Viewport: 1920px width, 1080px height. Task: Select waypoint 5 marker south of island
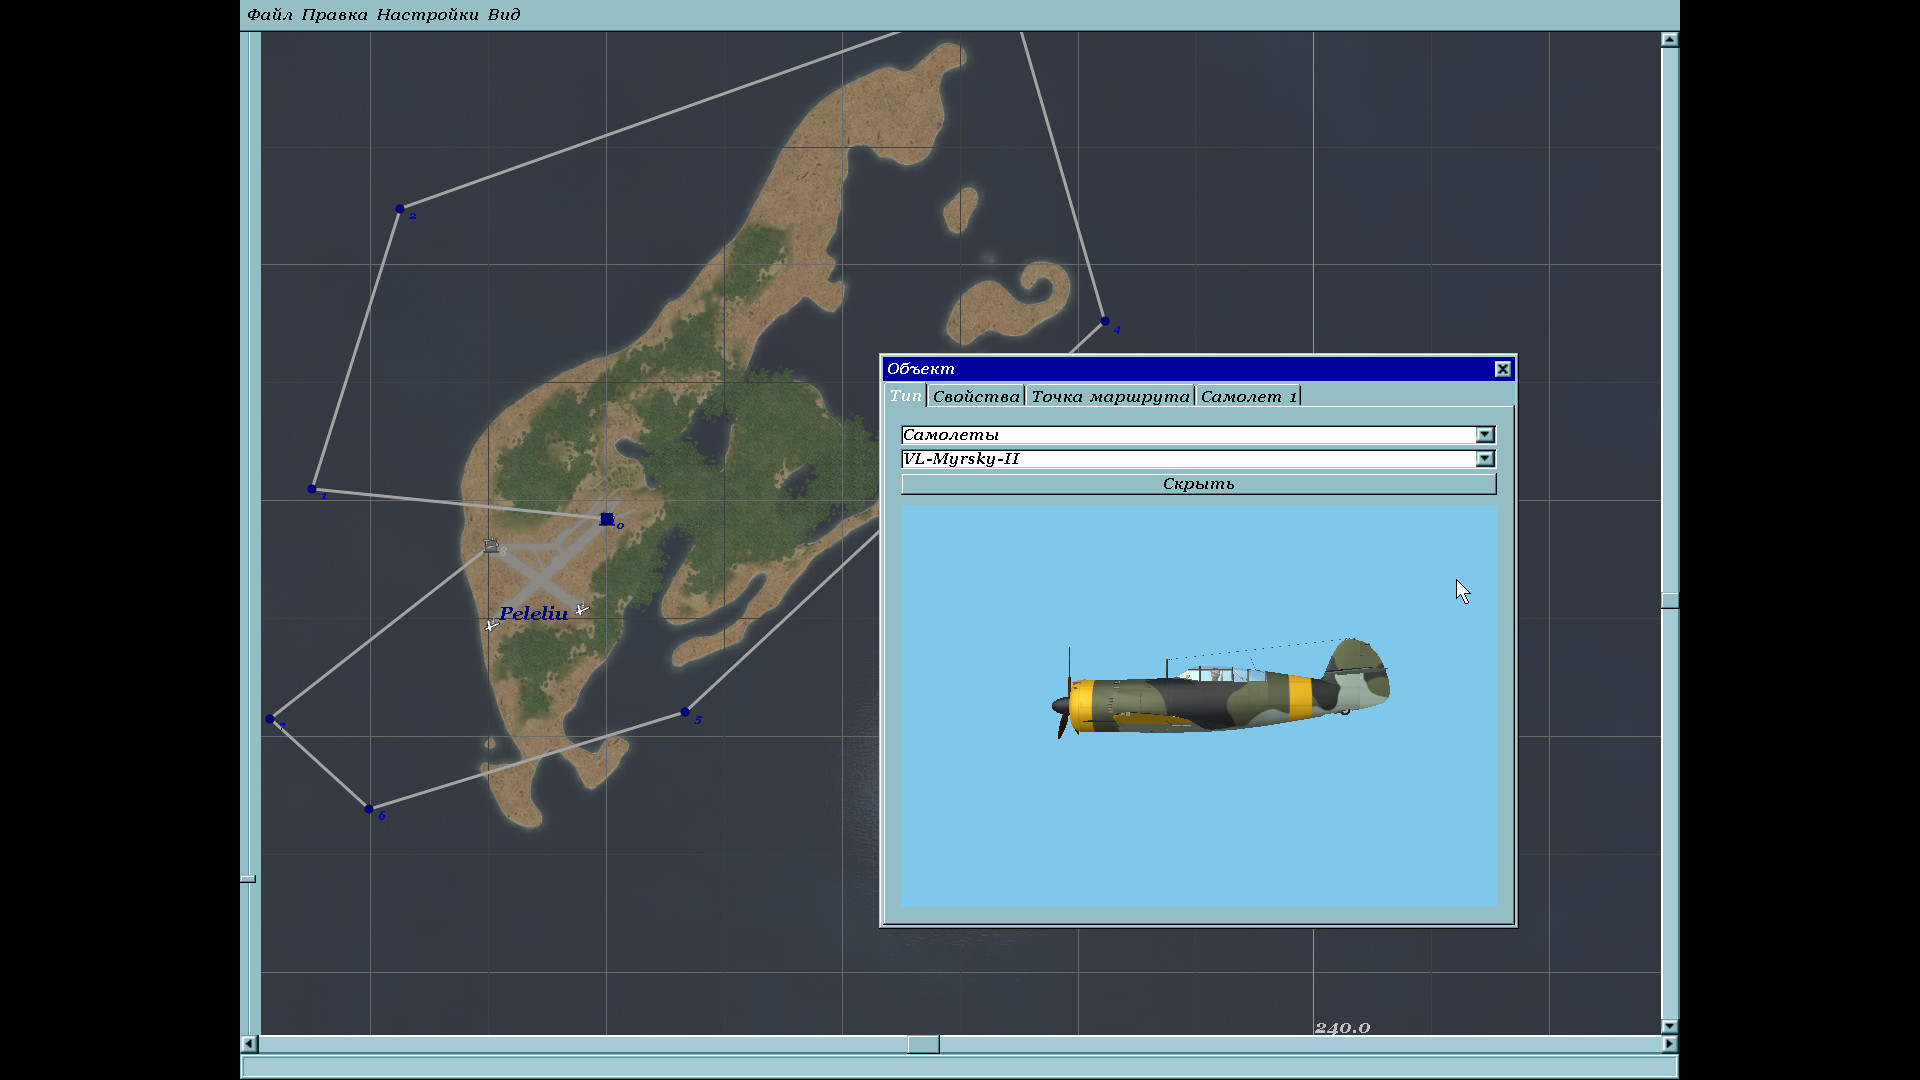pos(685,712)
